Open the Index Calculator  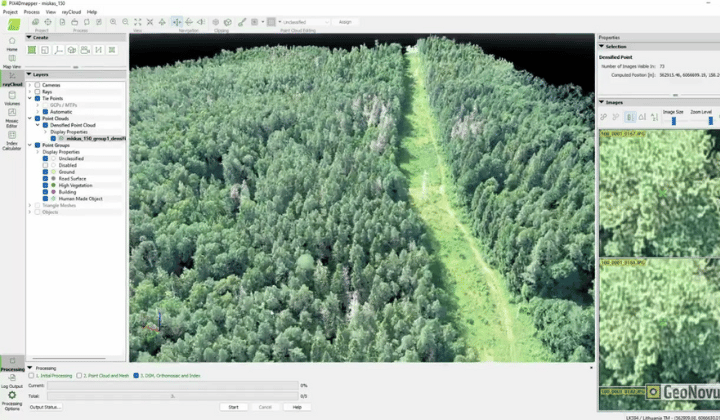point(12,136)
